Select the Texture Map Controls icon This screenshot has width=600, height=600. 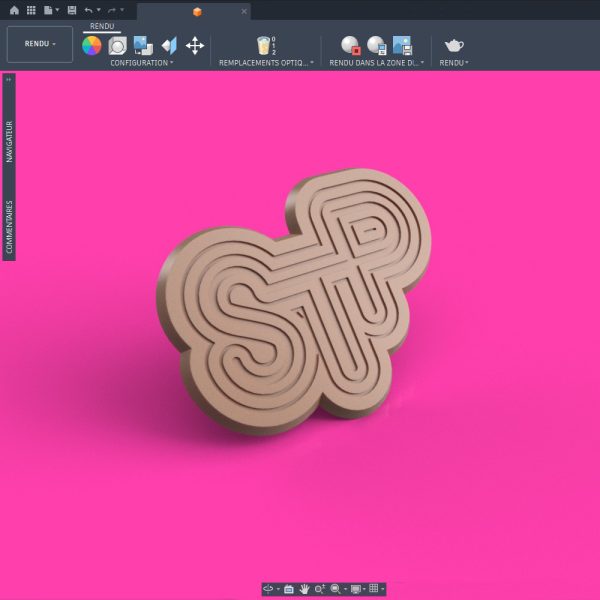(x=169, y=46)
